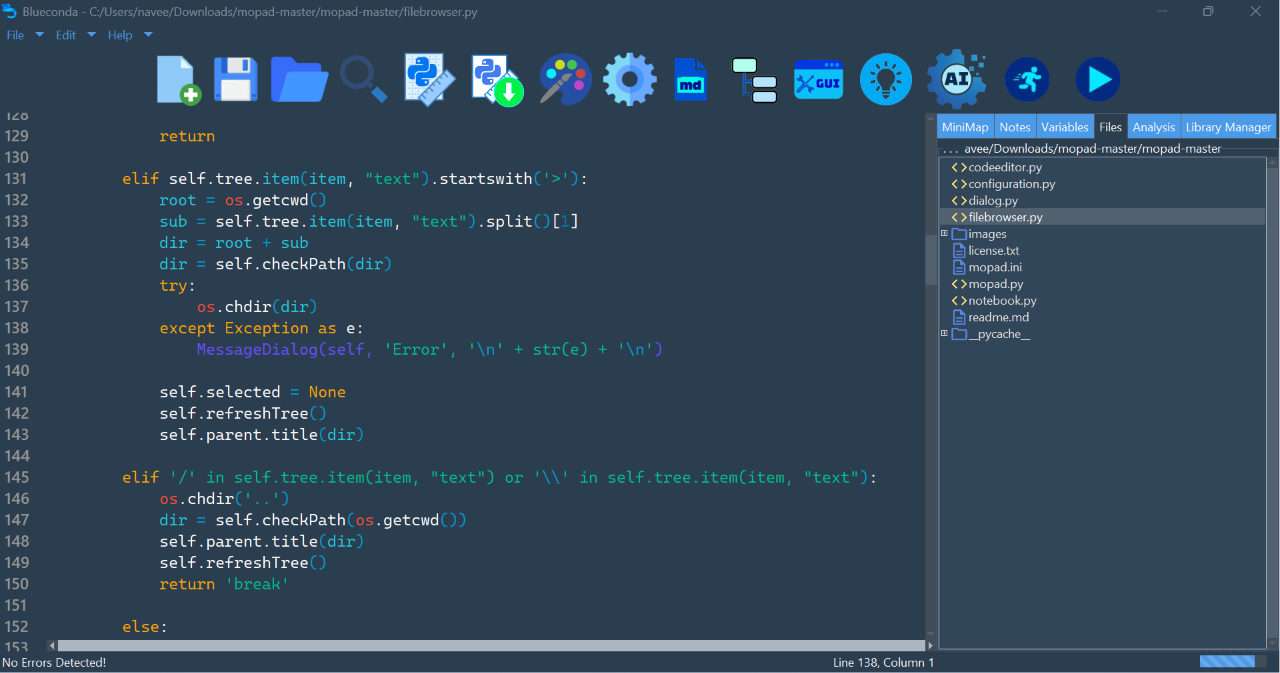This screenshot has height=673, width=1280.
Task: Select the Files tab
Action: pos(1110,127)
